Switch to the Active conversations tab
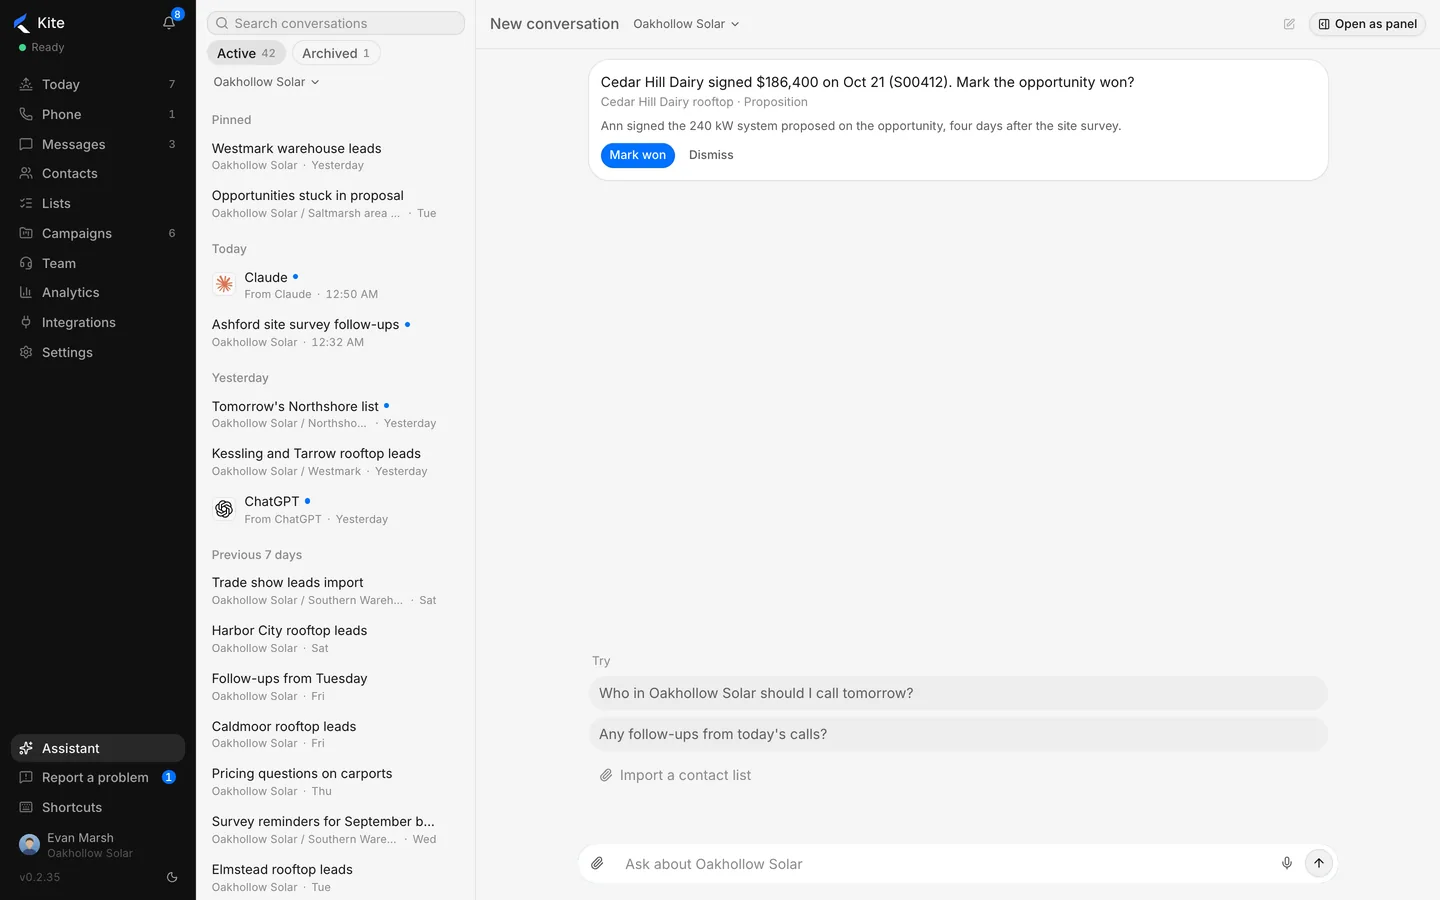This screenshot has height=900, width=1440. (x=246, y=53)
